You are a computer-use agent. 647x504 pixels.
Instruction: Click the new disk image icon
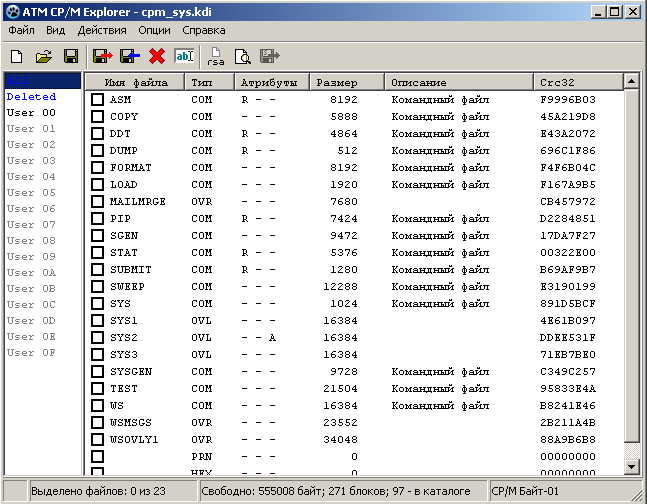(17, 56)
